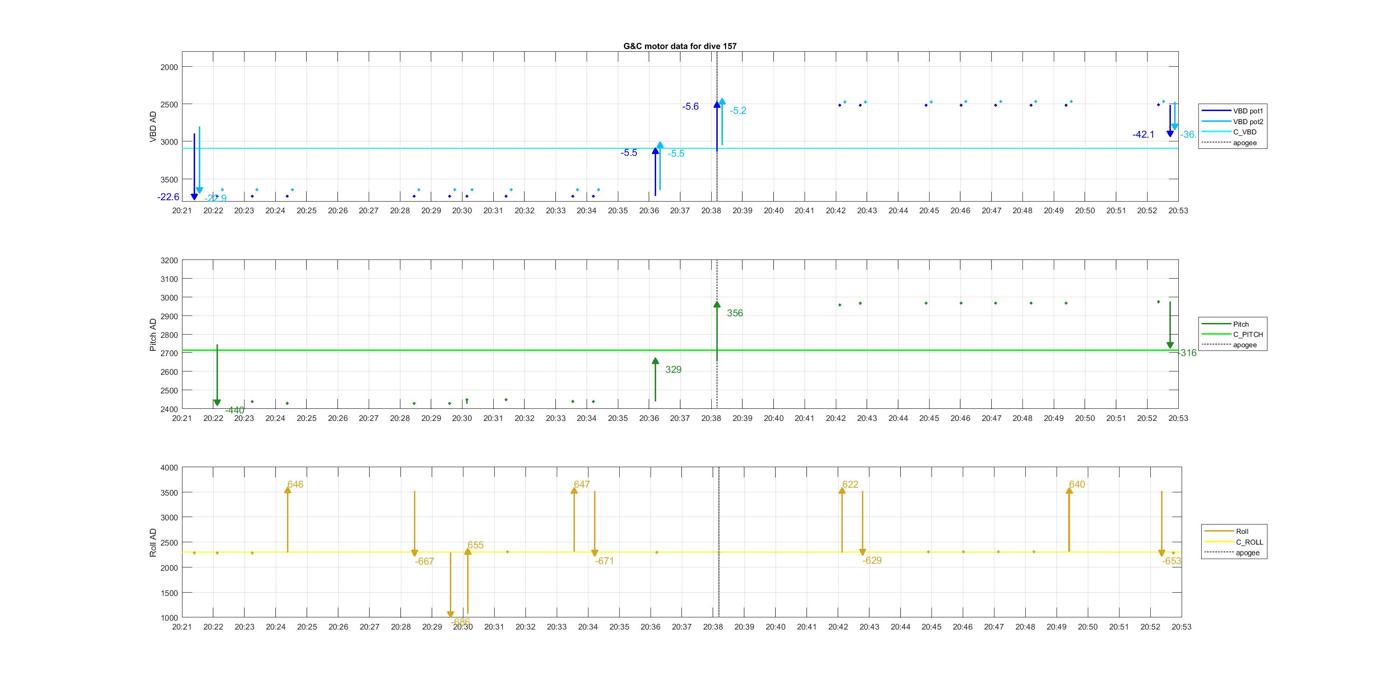Click the "-5.6" value label
The image size is (1400, 693).
(x=690, y=106)
